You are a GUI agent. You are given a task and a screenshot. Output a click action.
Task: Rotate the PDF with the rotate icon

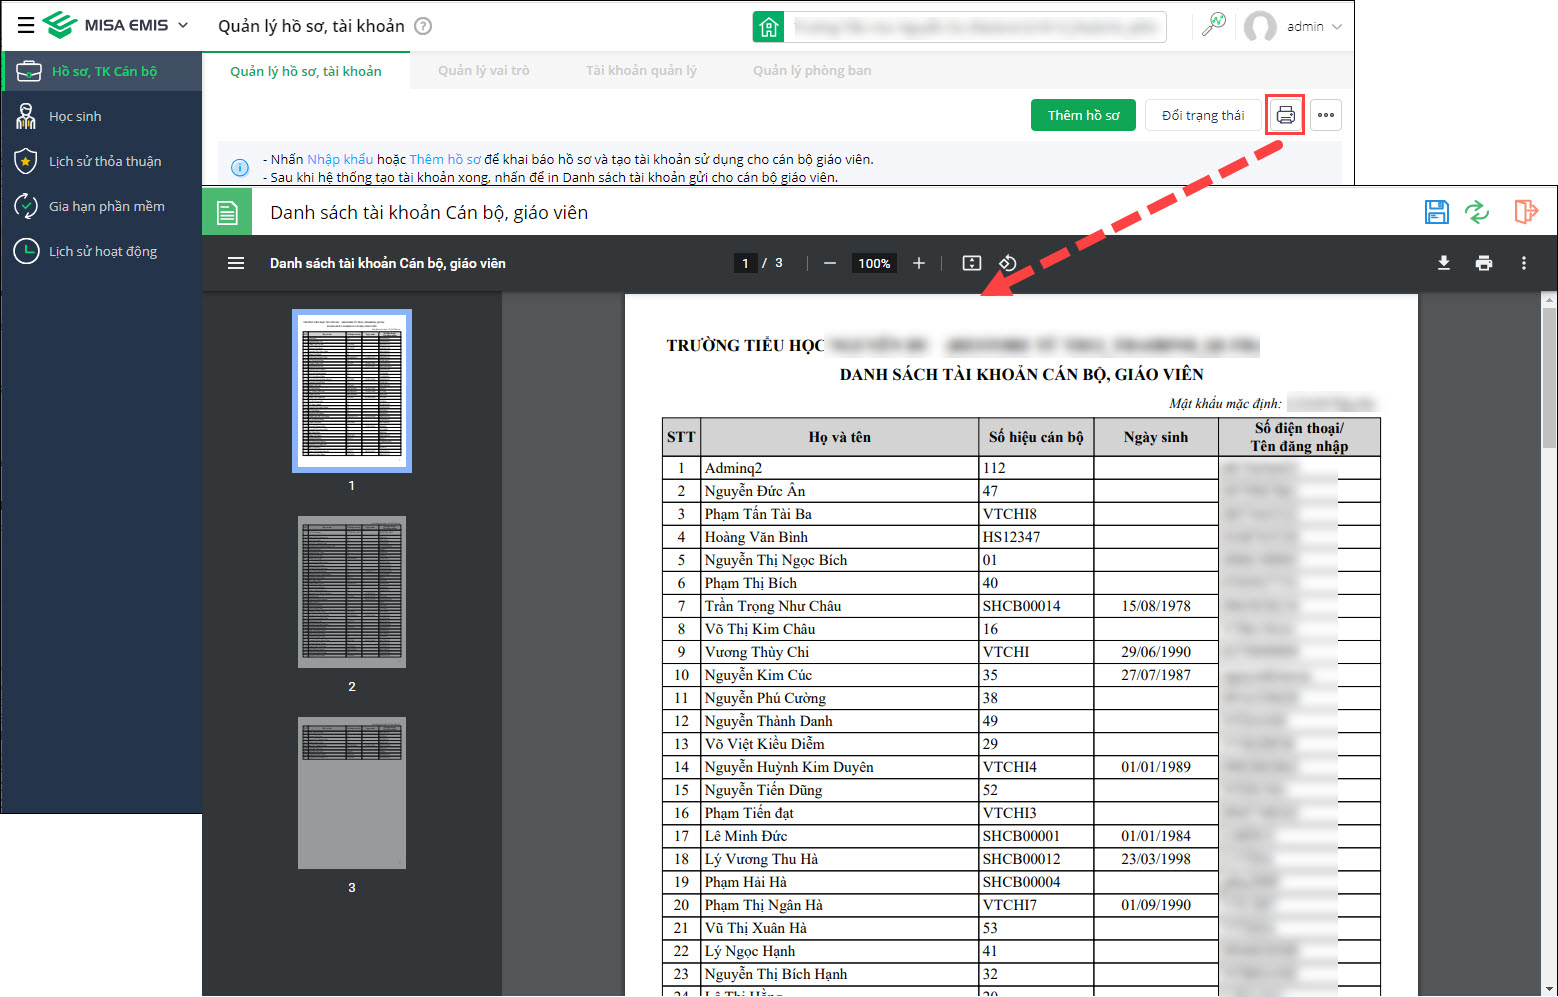pos(1008,263)
